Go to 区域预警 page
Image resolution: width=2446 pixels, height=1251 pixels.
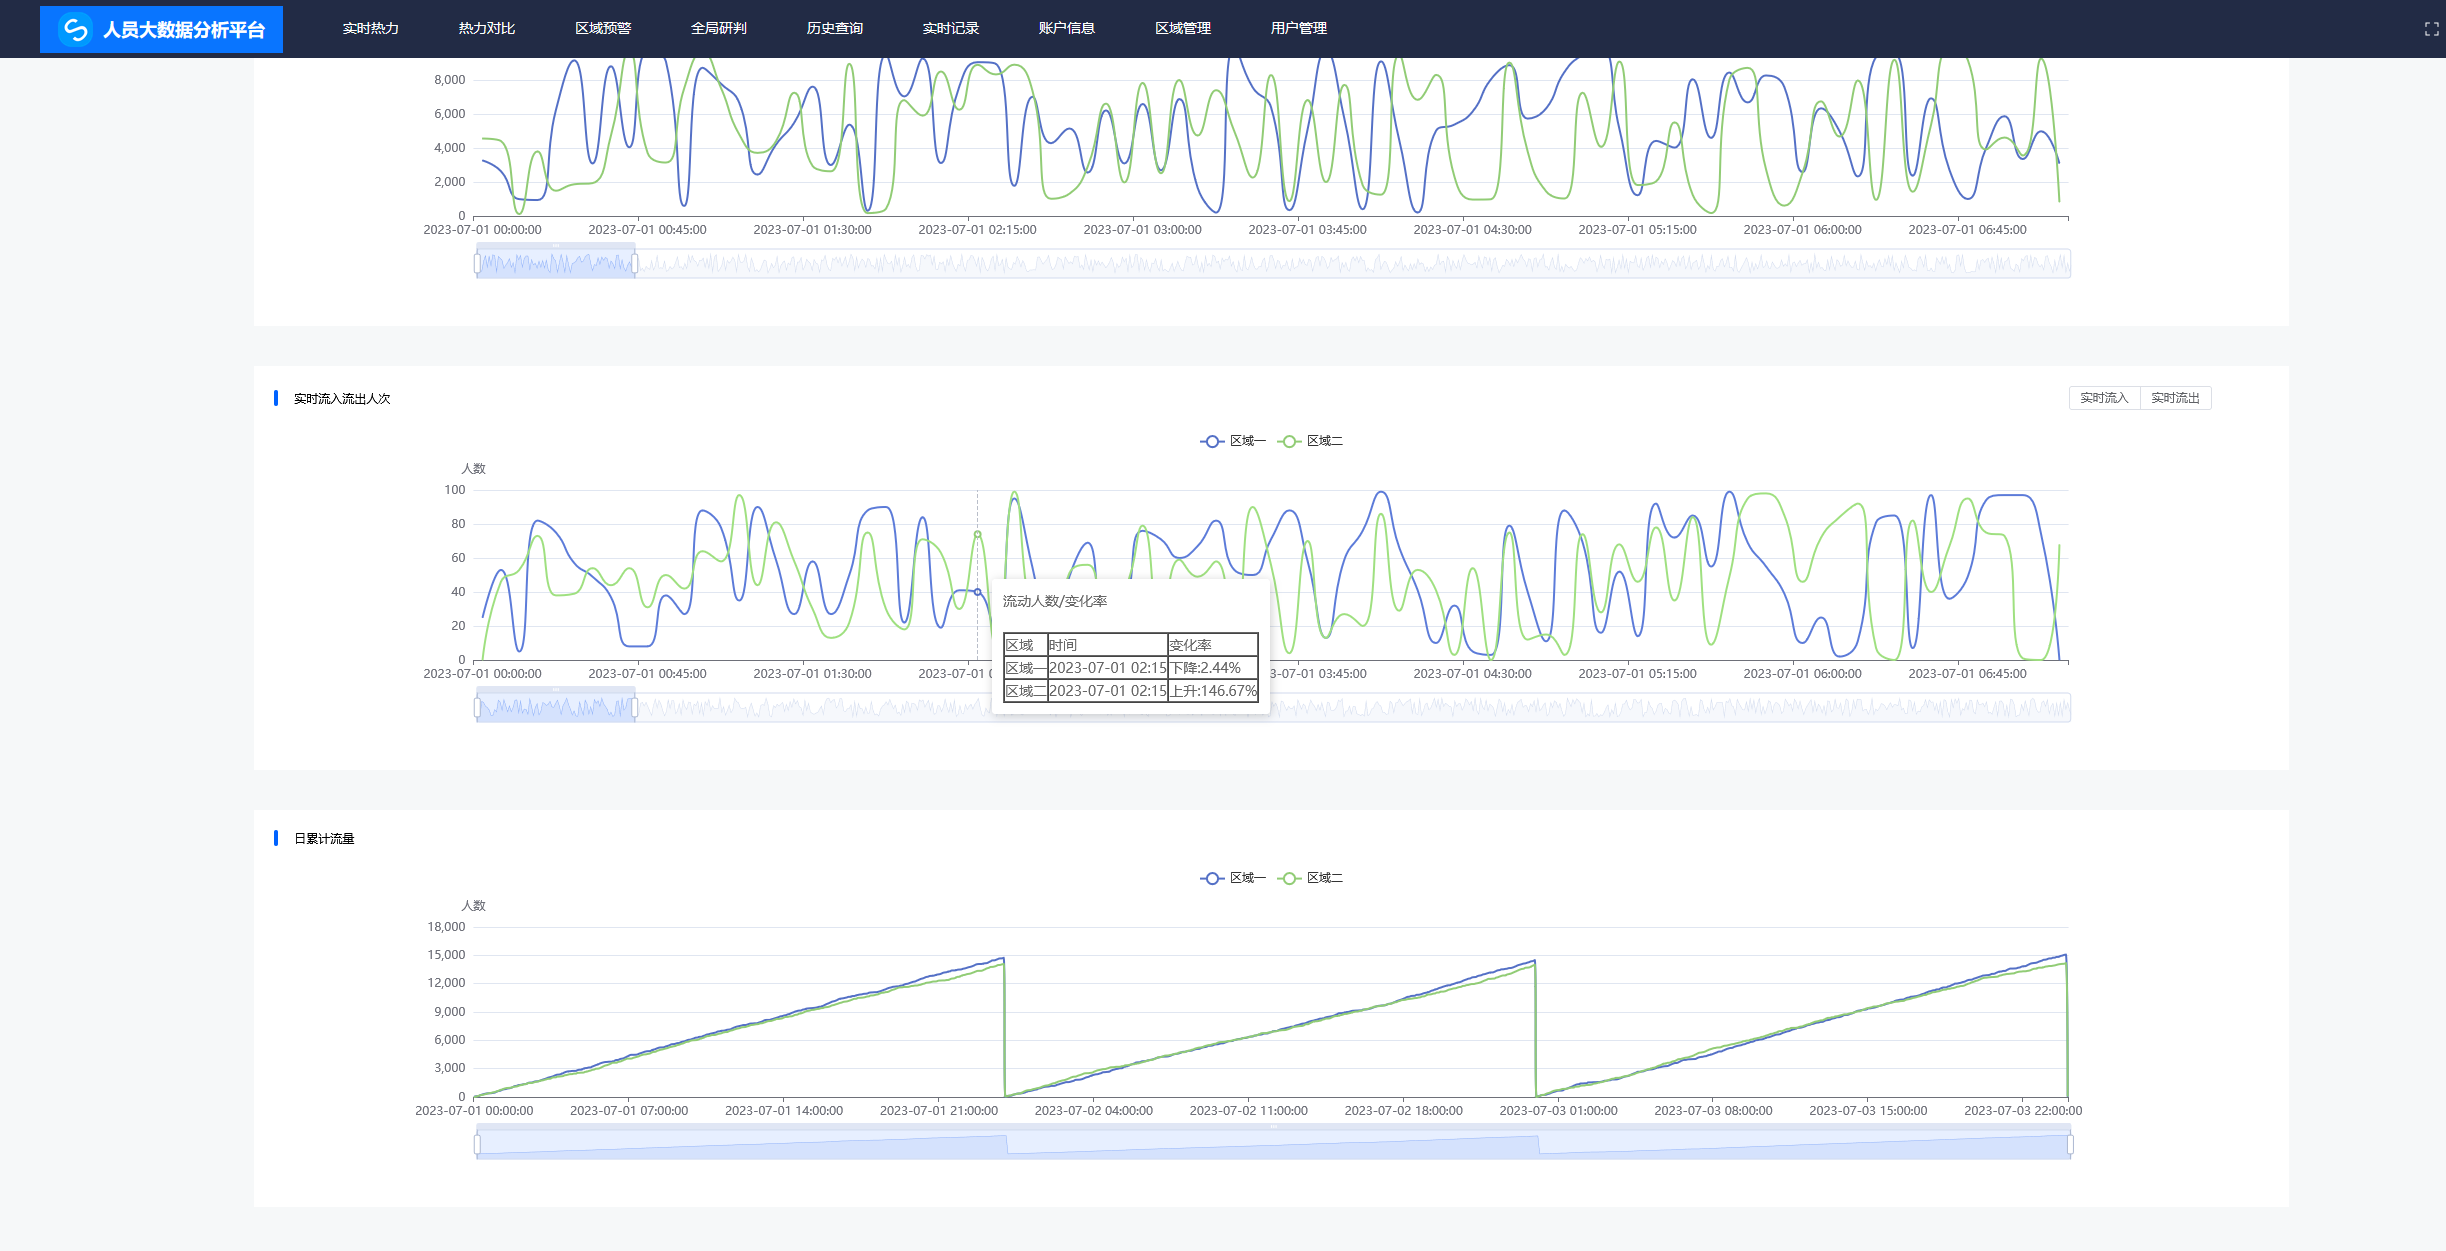(602, 28)
